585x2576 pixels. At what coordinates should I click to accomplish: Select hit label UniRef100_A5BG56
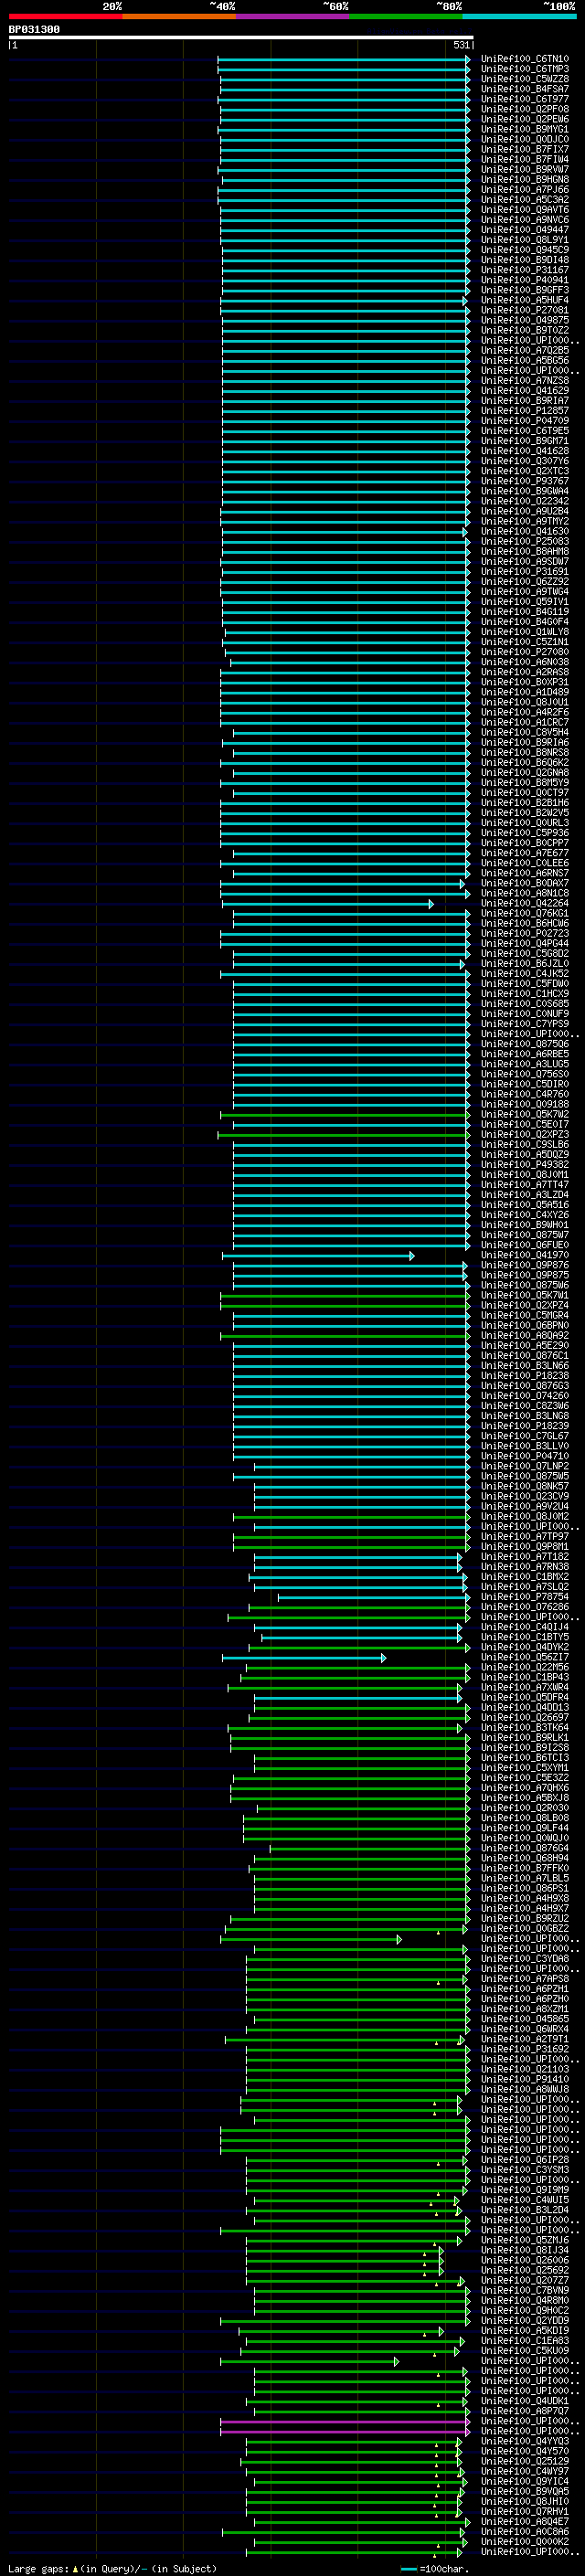click(x=525, y=361)
